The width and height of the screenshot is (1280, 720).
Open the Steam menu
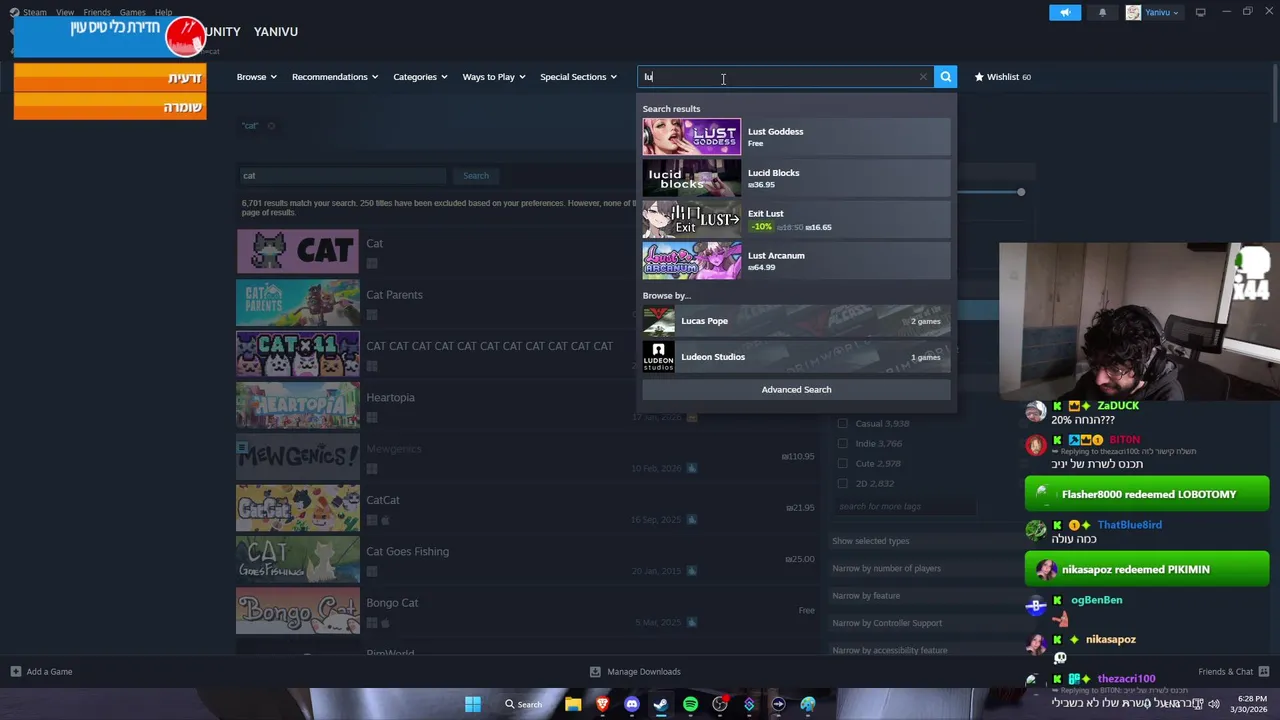pyautogui.click(x=34, y=12)
